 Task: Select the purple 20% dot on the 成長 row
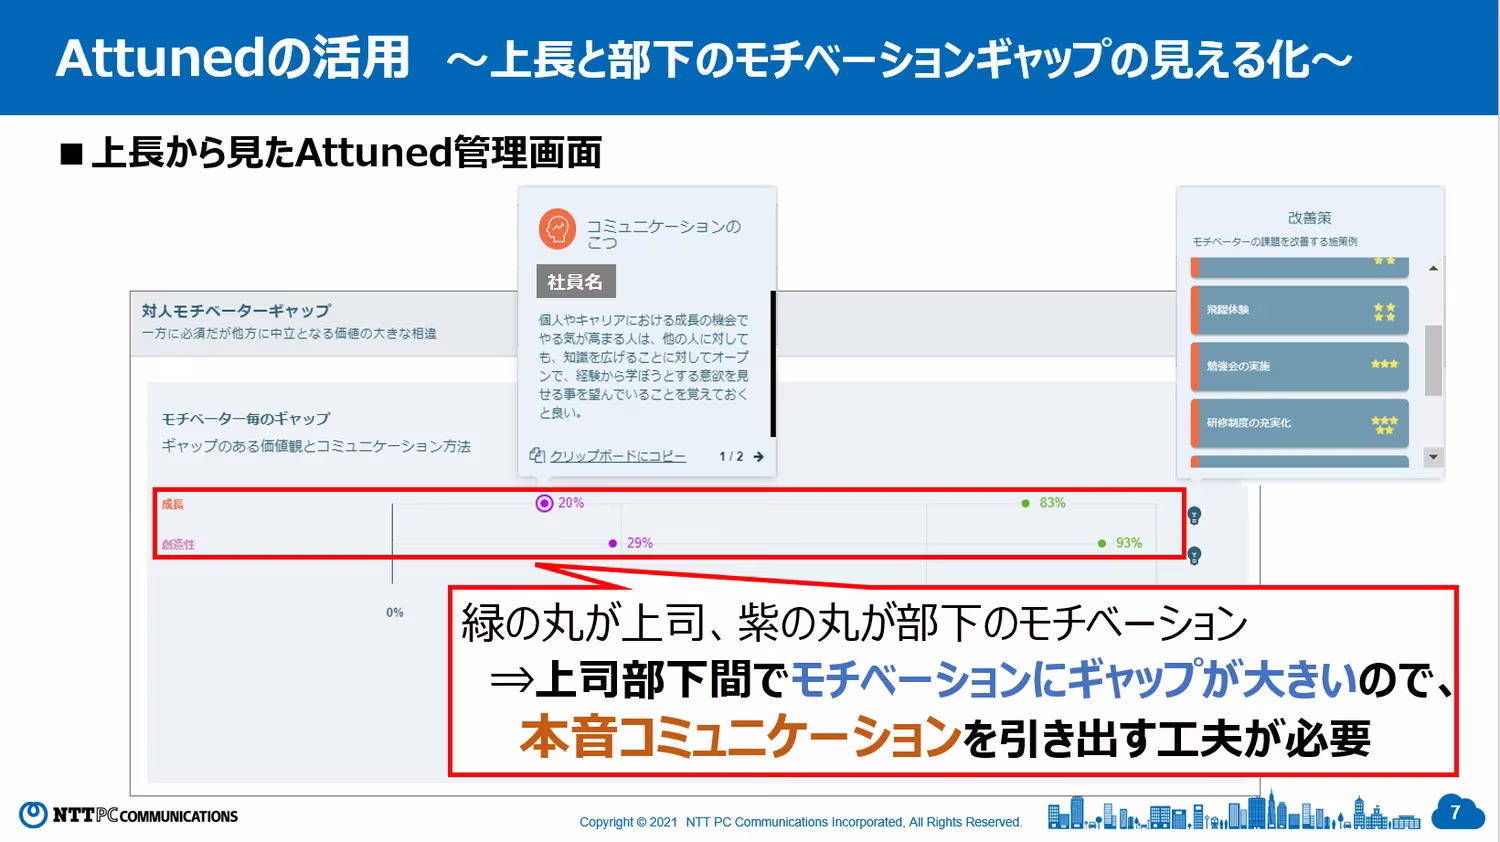pyautogui.click(x=543, y=503)
